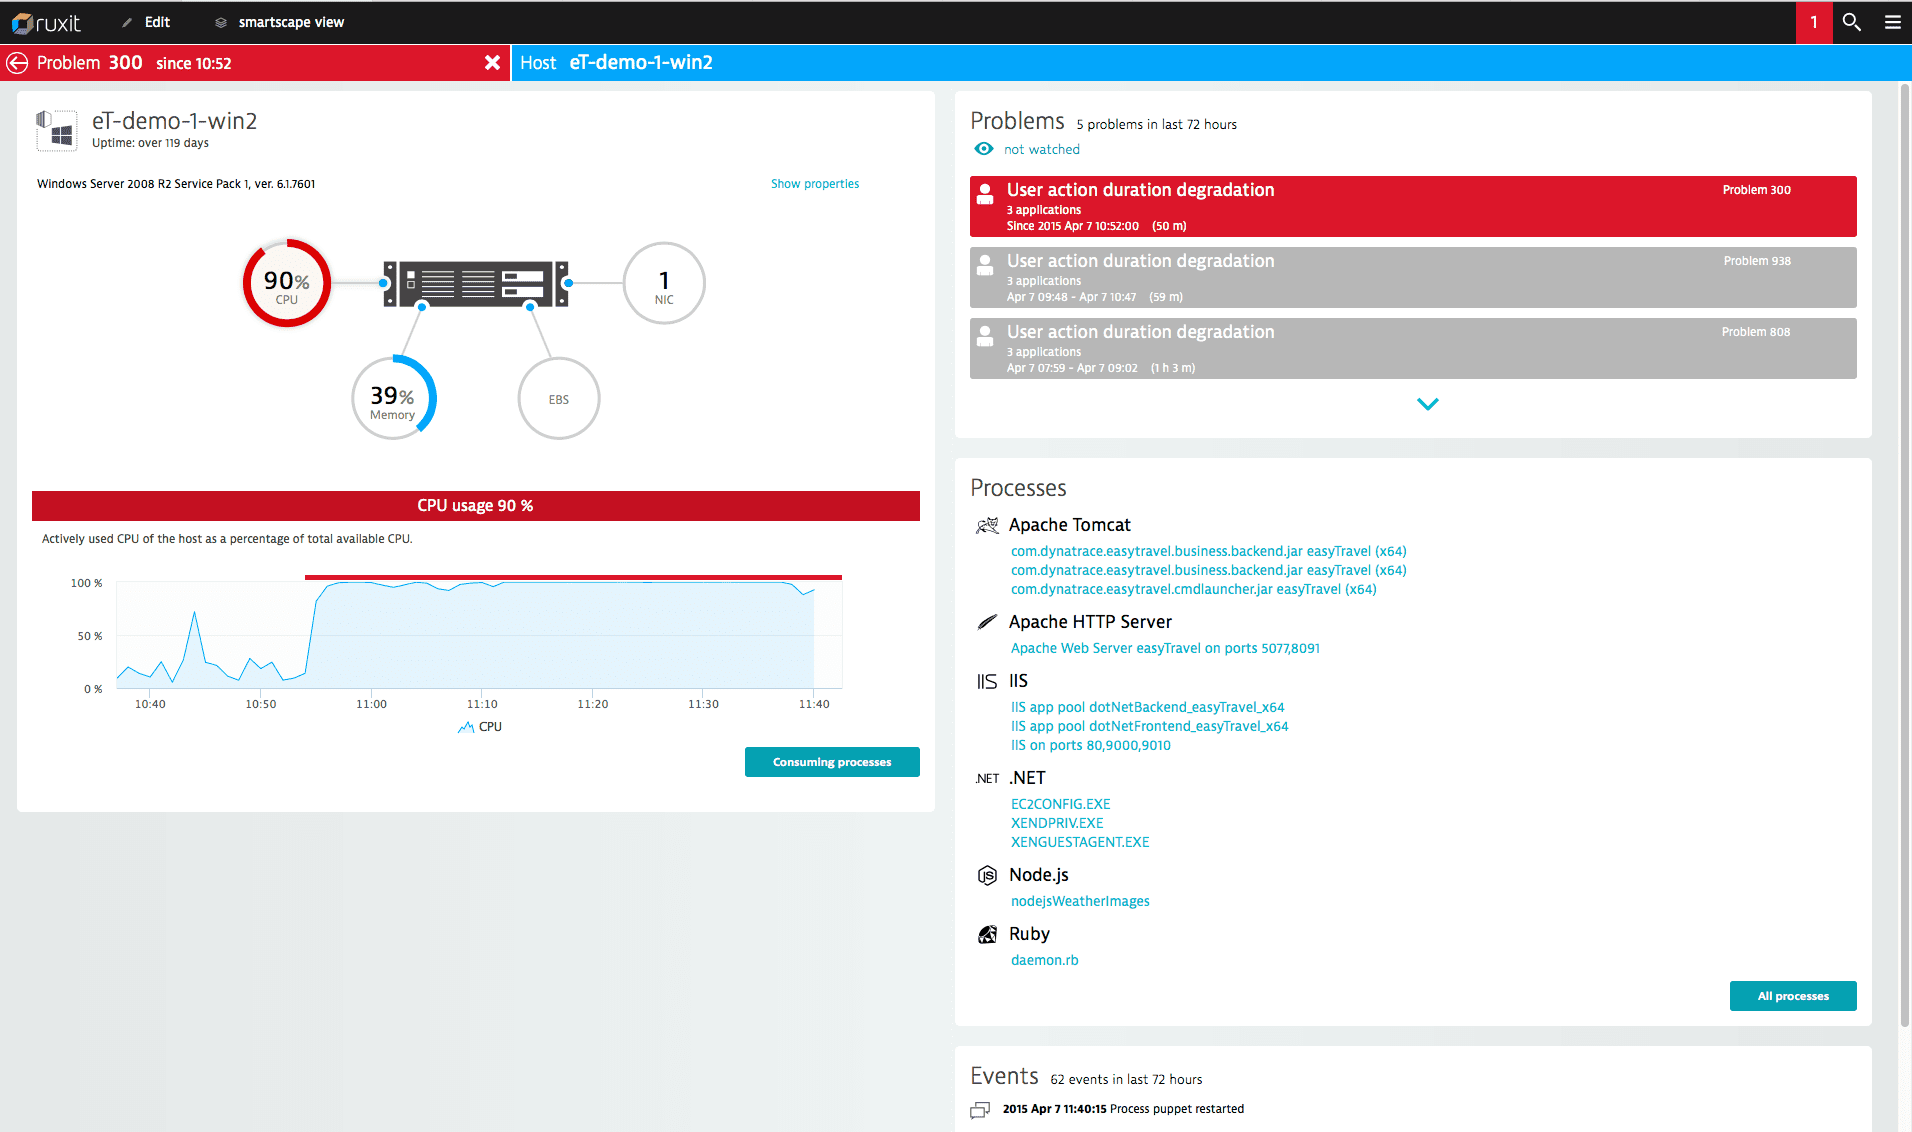Image resolution: width=1912 pixels, height=1132 pixels.
Task: Open Apache Web Server easyTravel ports link
Action: coord(1165,648)
